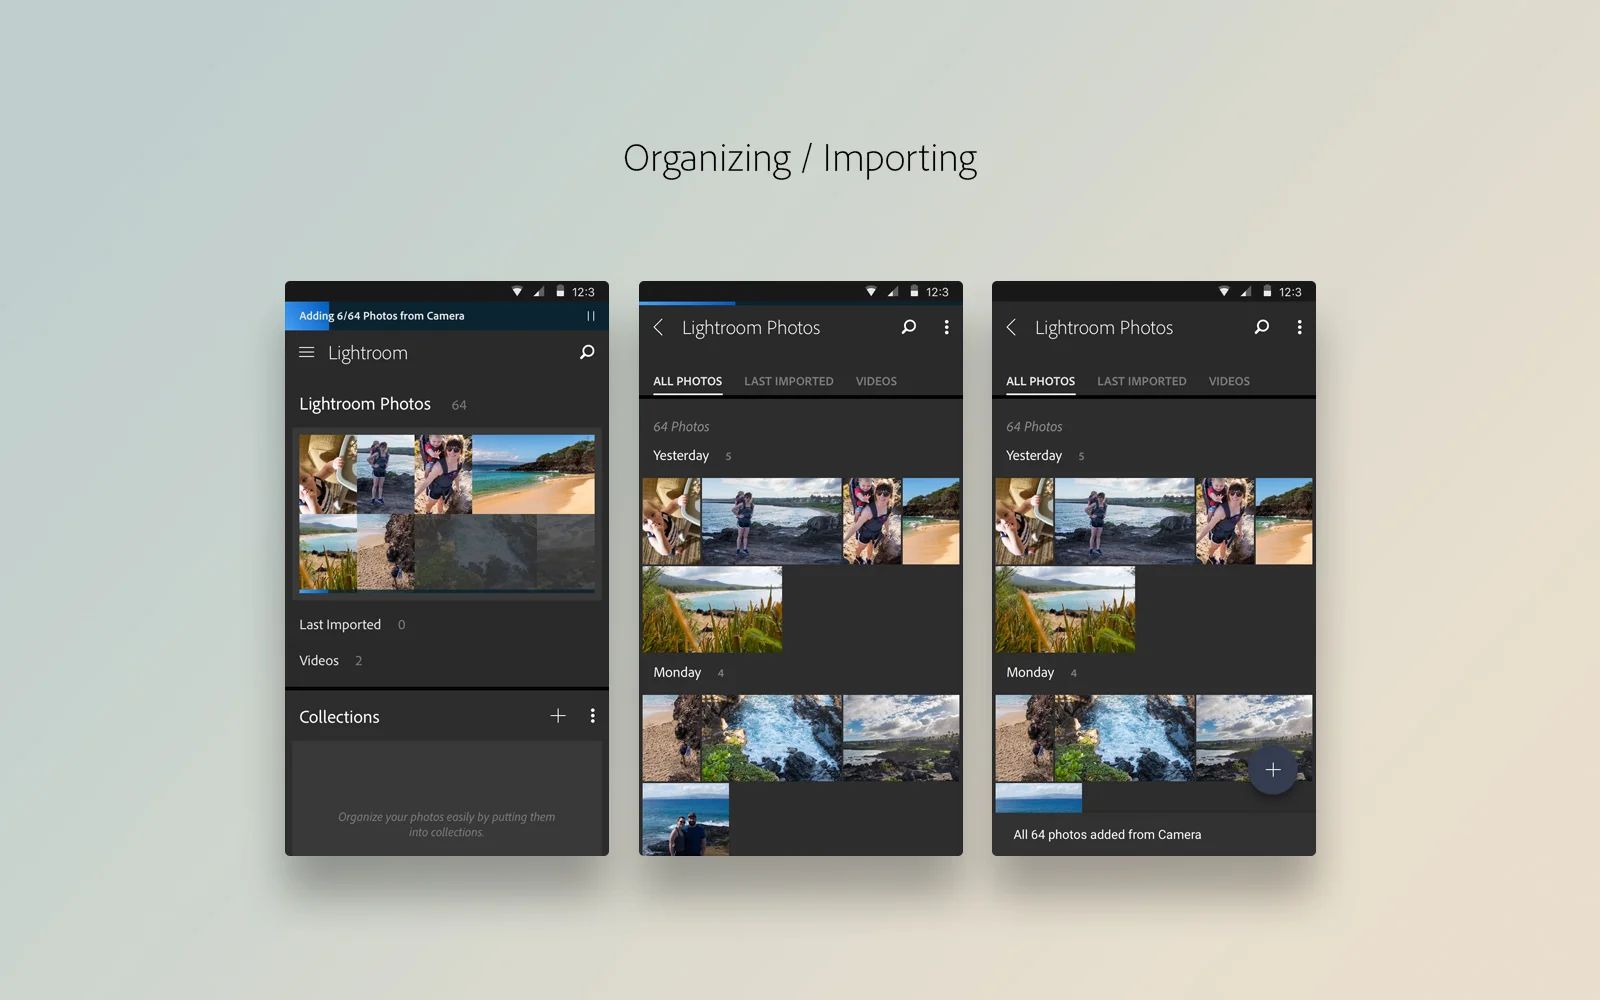The image size is (1600, 1000).
Task: Tap the Collections section title
Action: coord(339,717)
